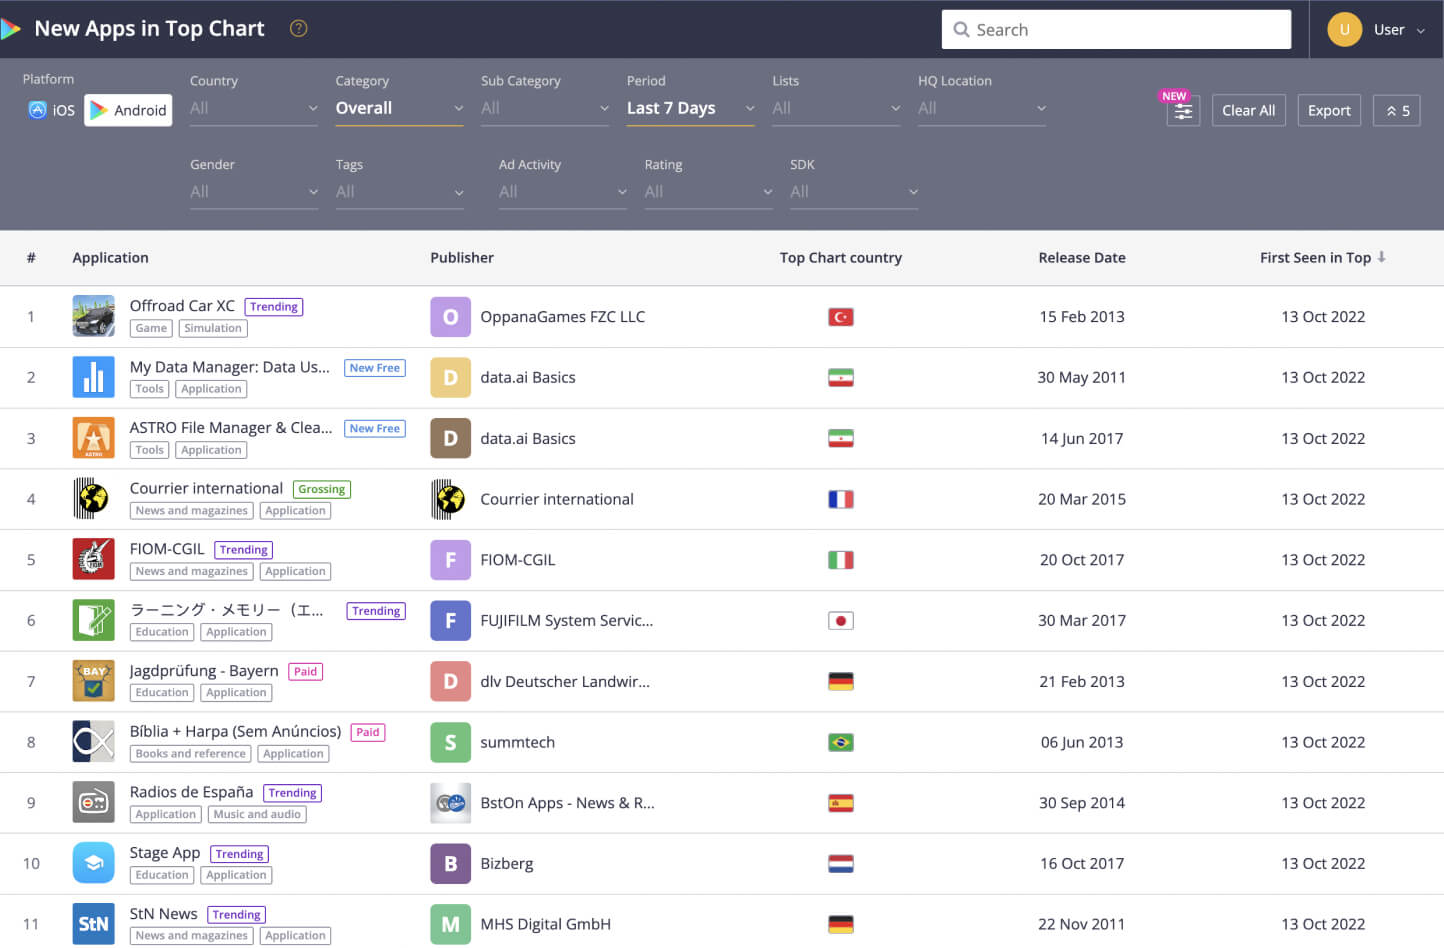
Task: Sort by the Publisher column header
Action: click(462, 258)
